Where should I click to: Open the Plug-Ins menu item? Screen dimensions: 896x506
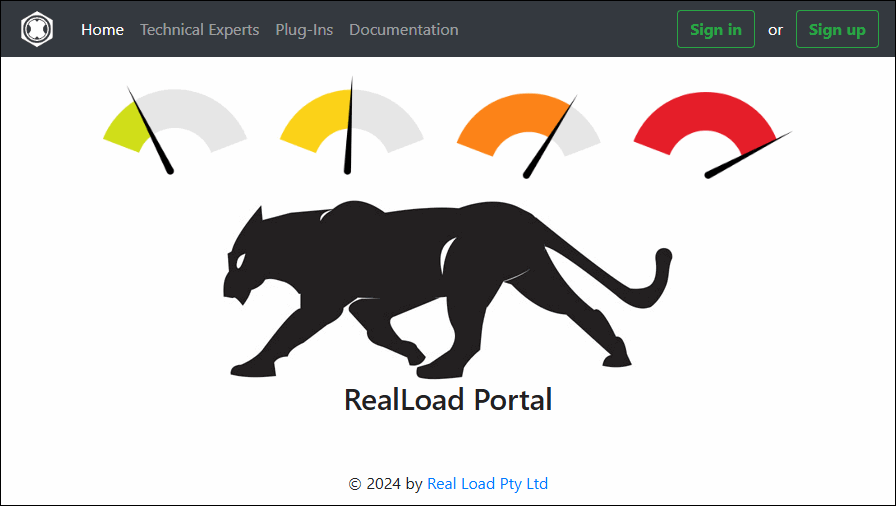click(304, 30)
